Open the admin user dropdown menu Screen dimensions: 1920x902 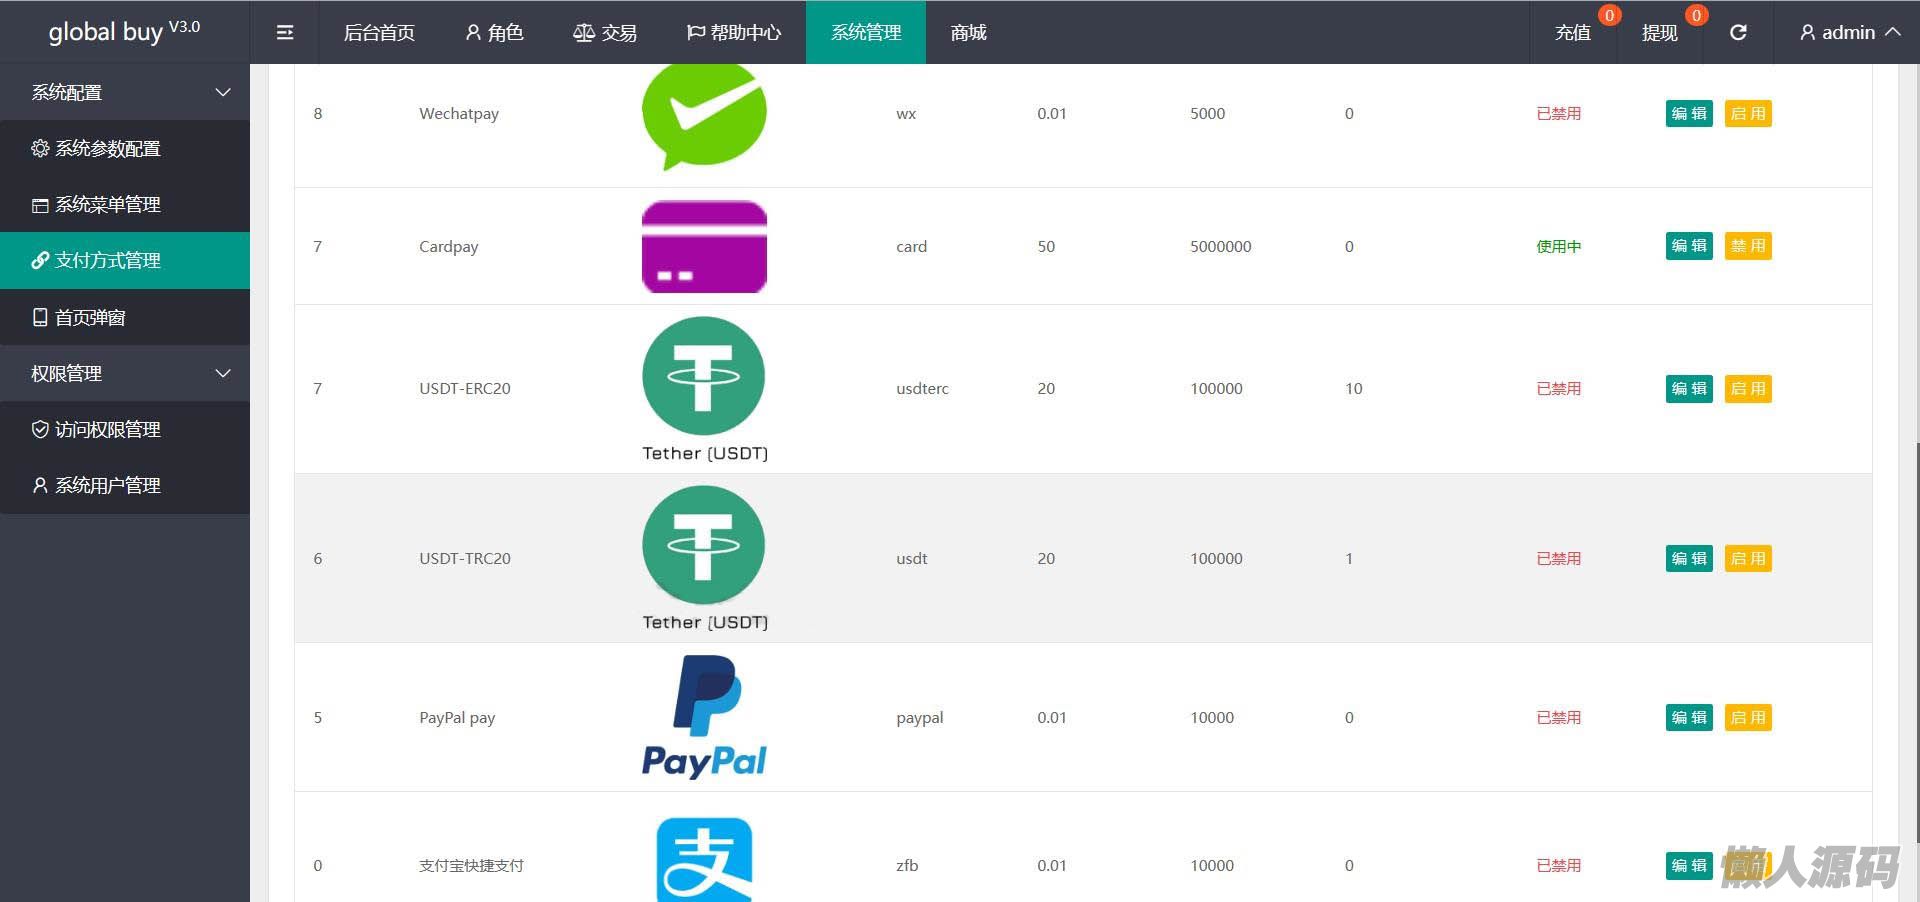click(1849, 33)
